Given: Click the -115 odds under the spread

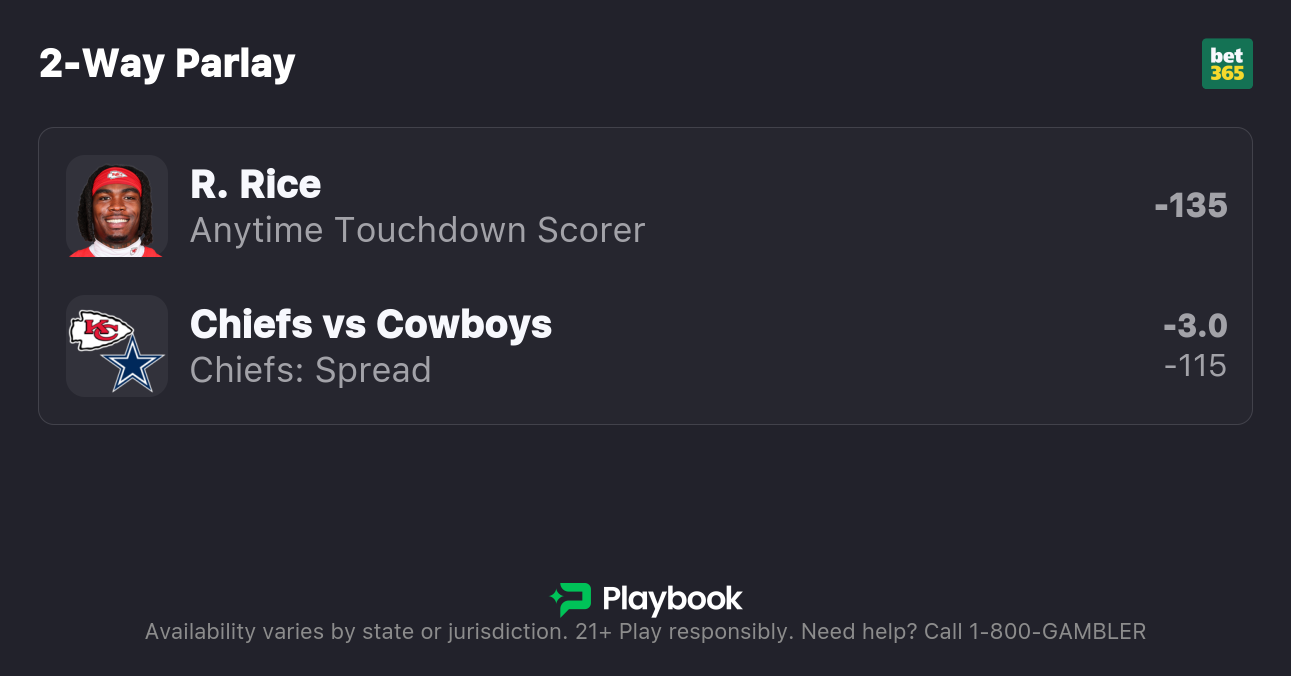Looking at the screenshot, I should 1195,366.
